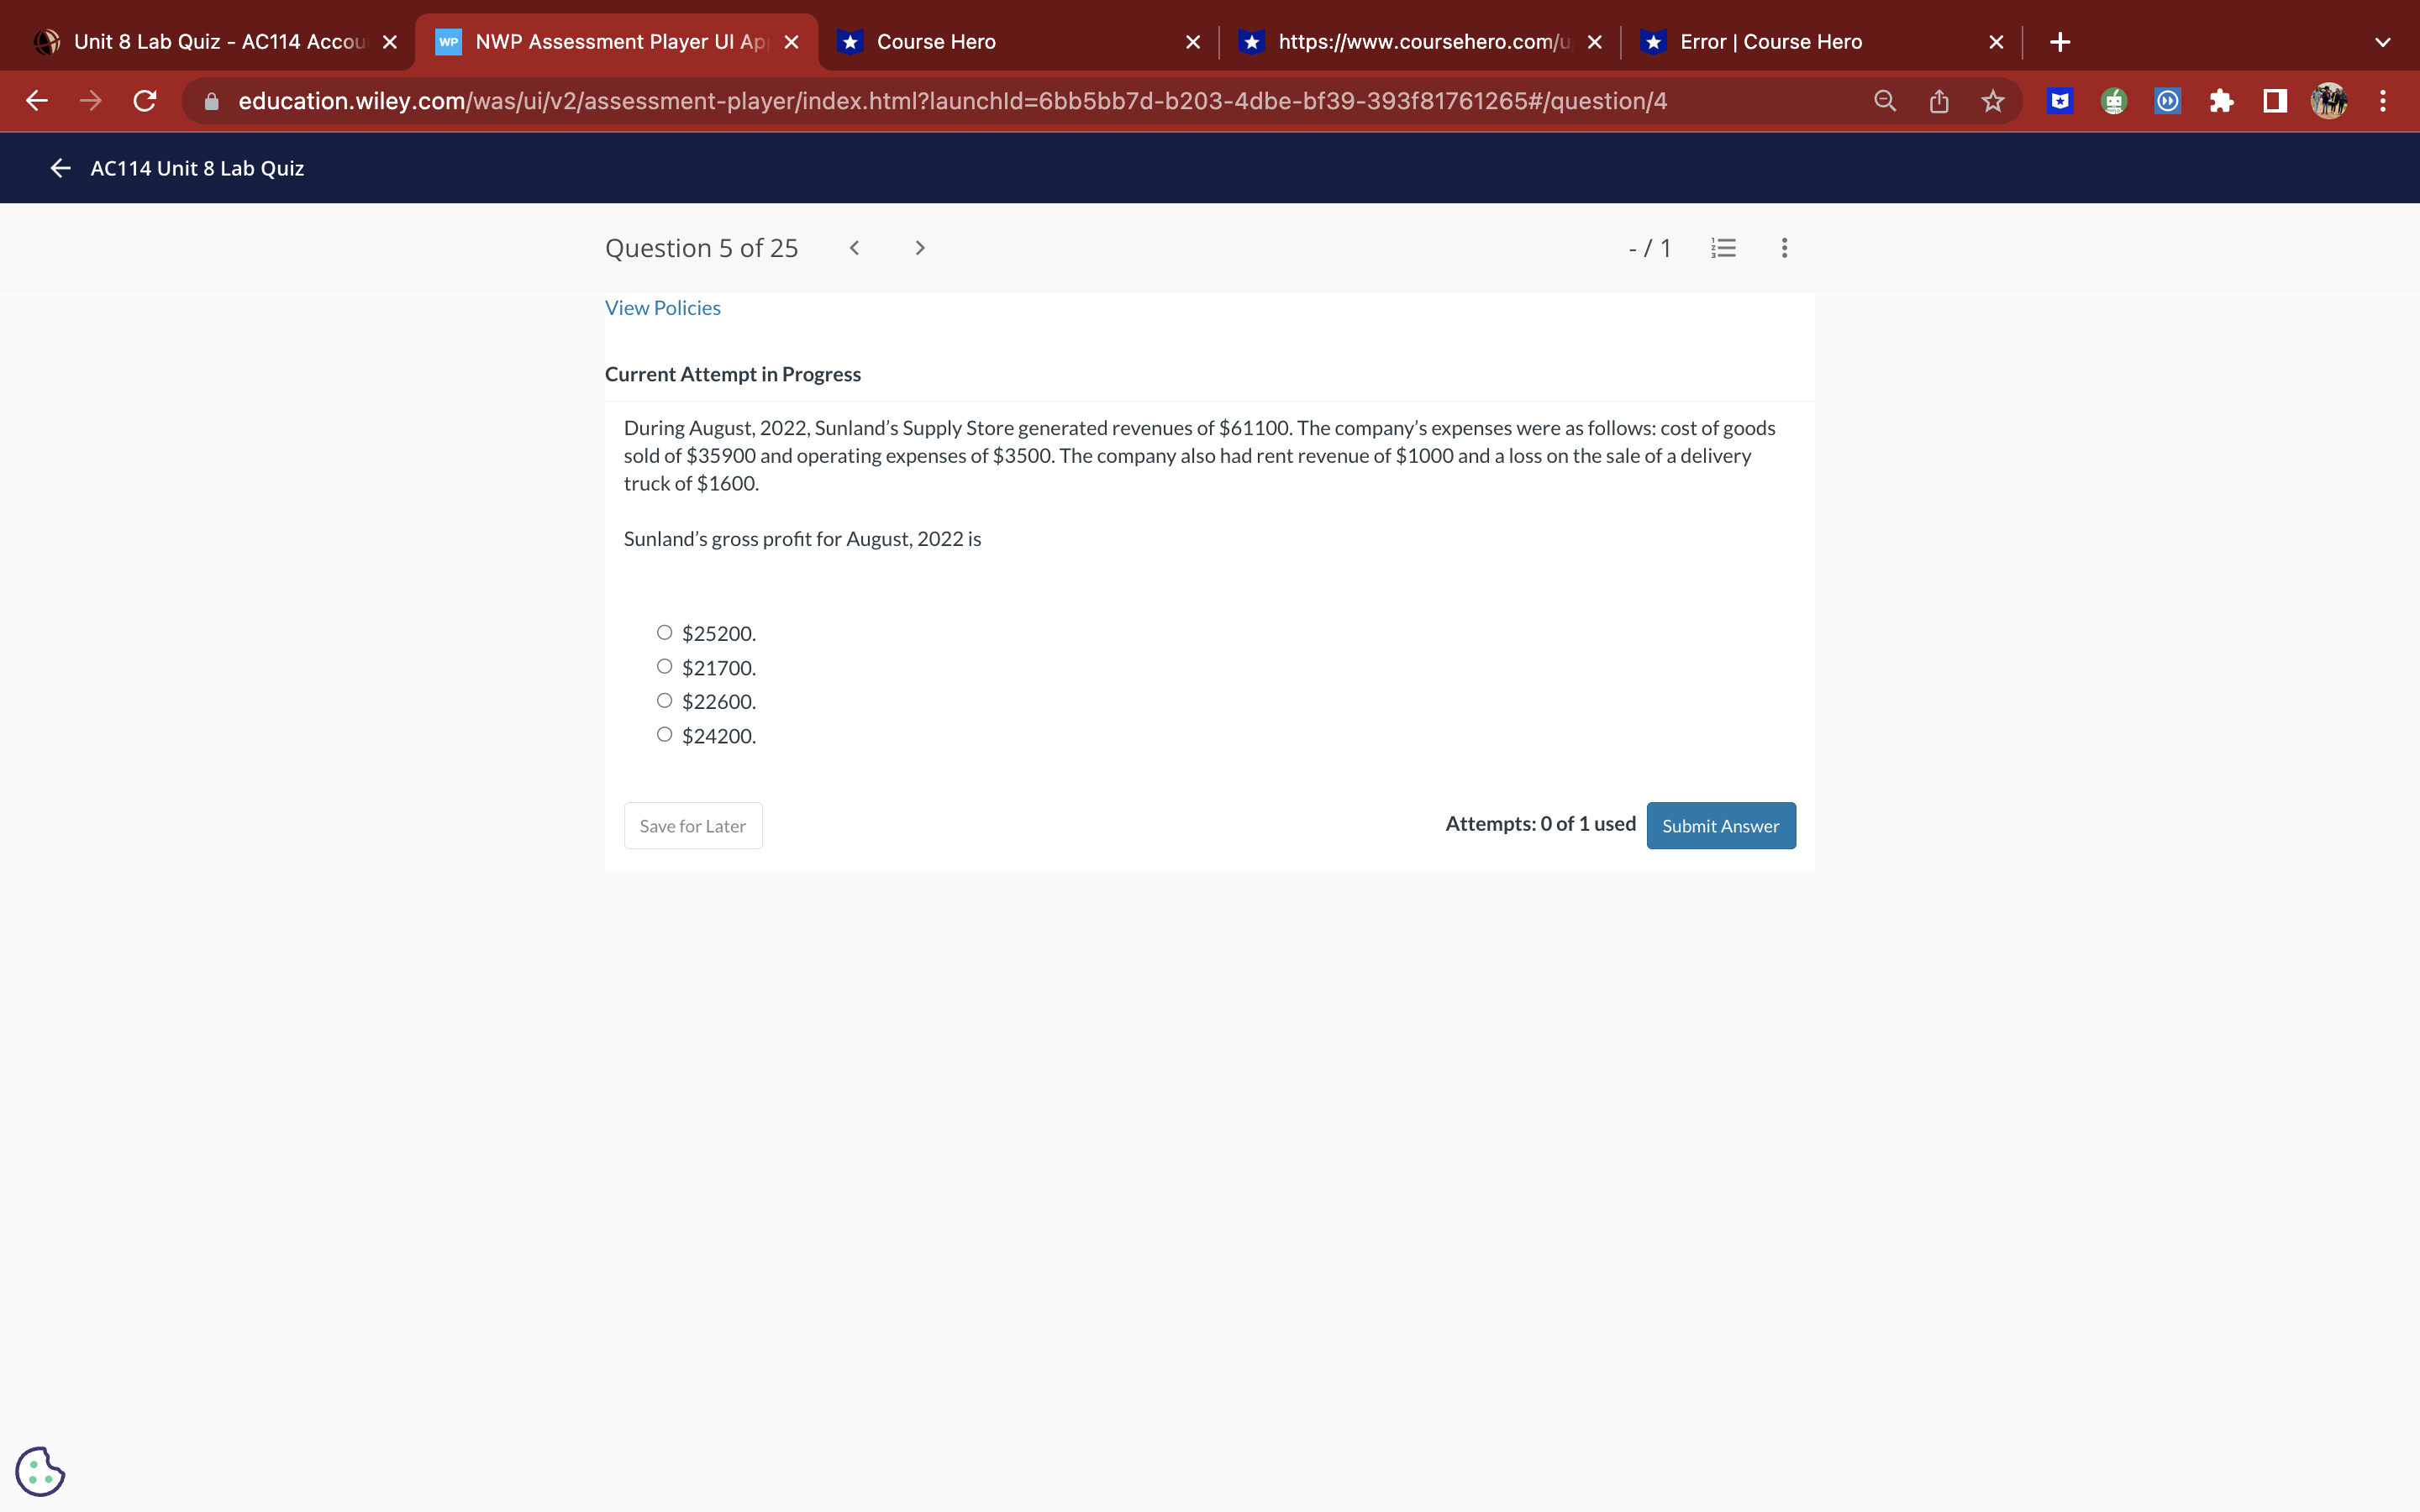Choose the $22600 radio button
Image resolution: width=2420 pixels, height=1512 pixels.
[664, 700]
